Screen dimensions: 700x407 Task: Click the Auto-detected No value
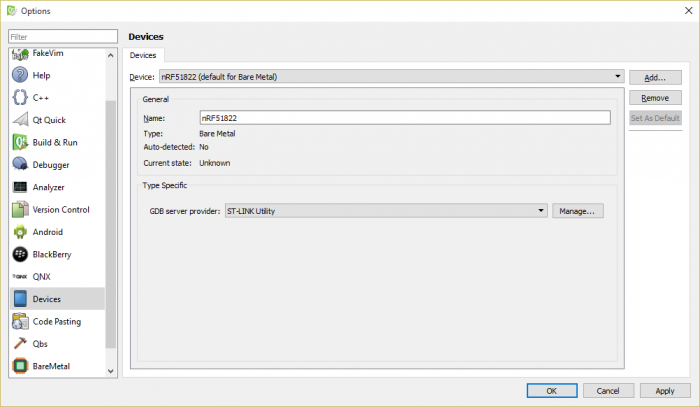(204, 147)
